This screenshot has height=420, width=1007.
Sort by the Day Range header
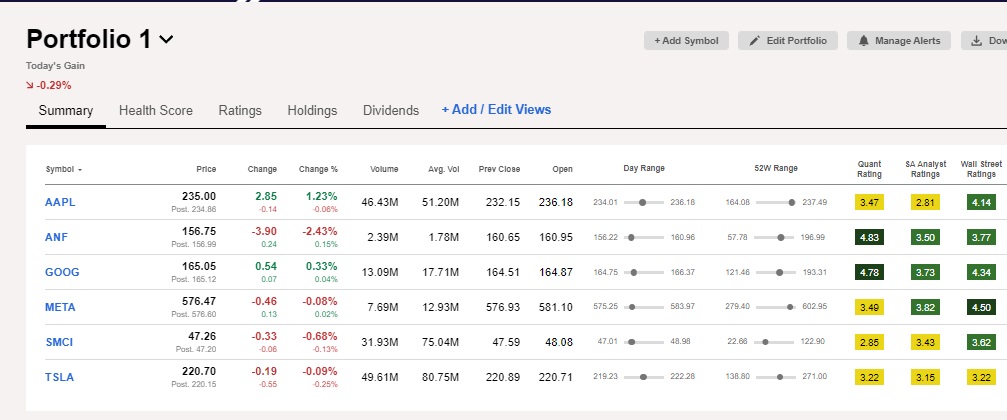point(644,168)
